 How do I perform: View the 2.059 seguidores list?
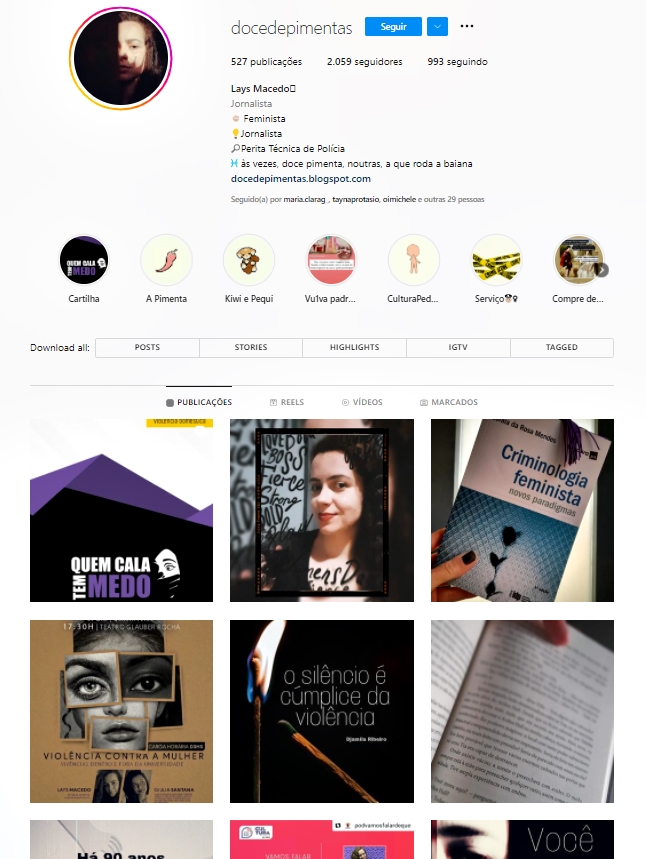click(364, 62)
